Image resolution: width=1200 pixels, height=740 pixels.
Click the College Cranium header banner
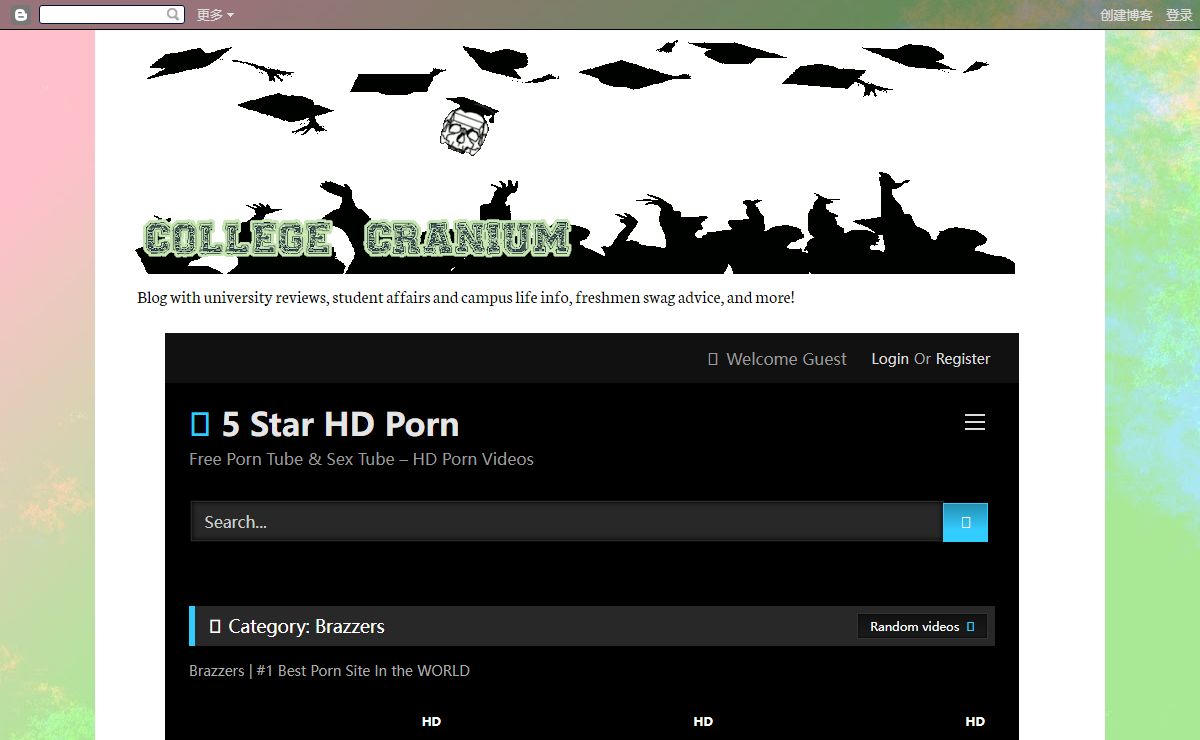pyautogui.click(x=576, y=156)
